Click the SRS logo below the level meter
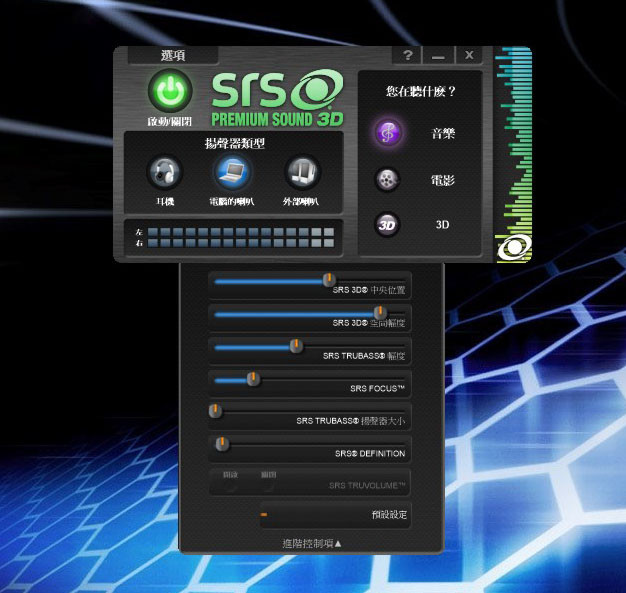Viewport: 626px width, 593px height. [x=514, y=248]
